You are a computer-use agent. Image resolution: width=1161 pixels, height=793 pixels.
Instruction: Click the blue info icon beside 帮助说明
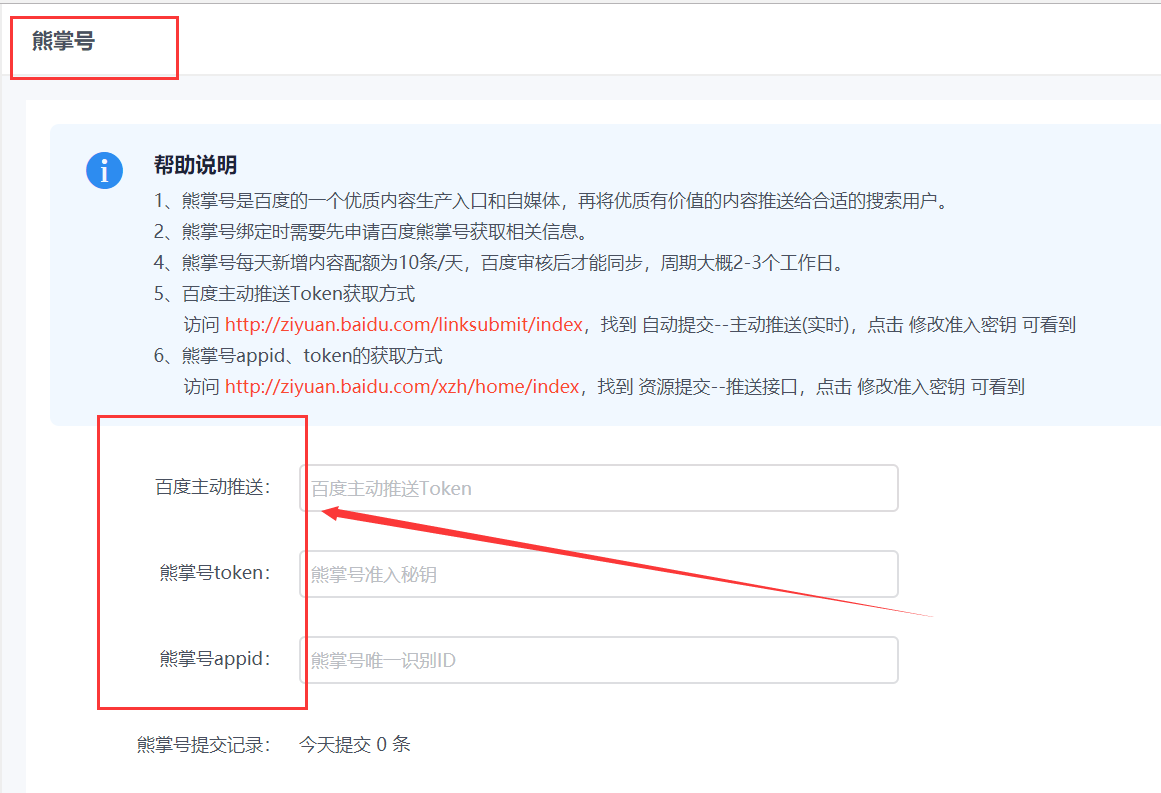tap(104, 171)
